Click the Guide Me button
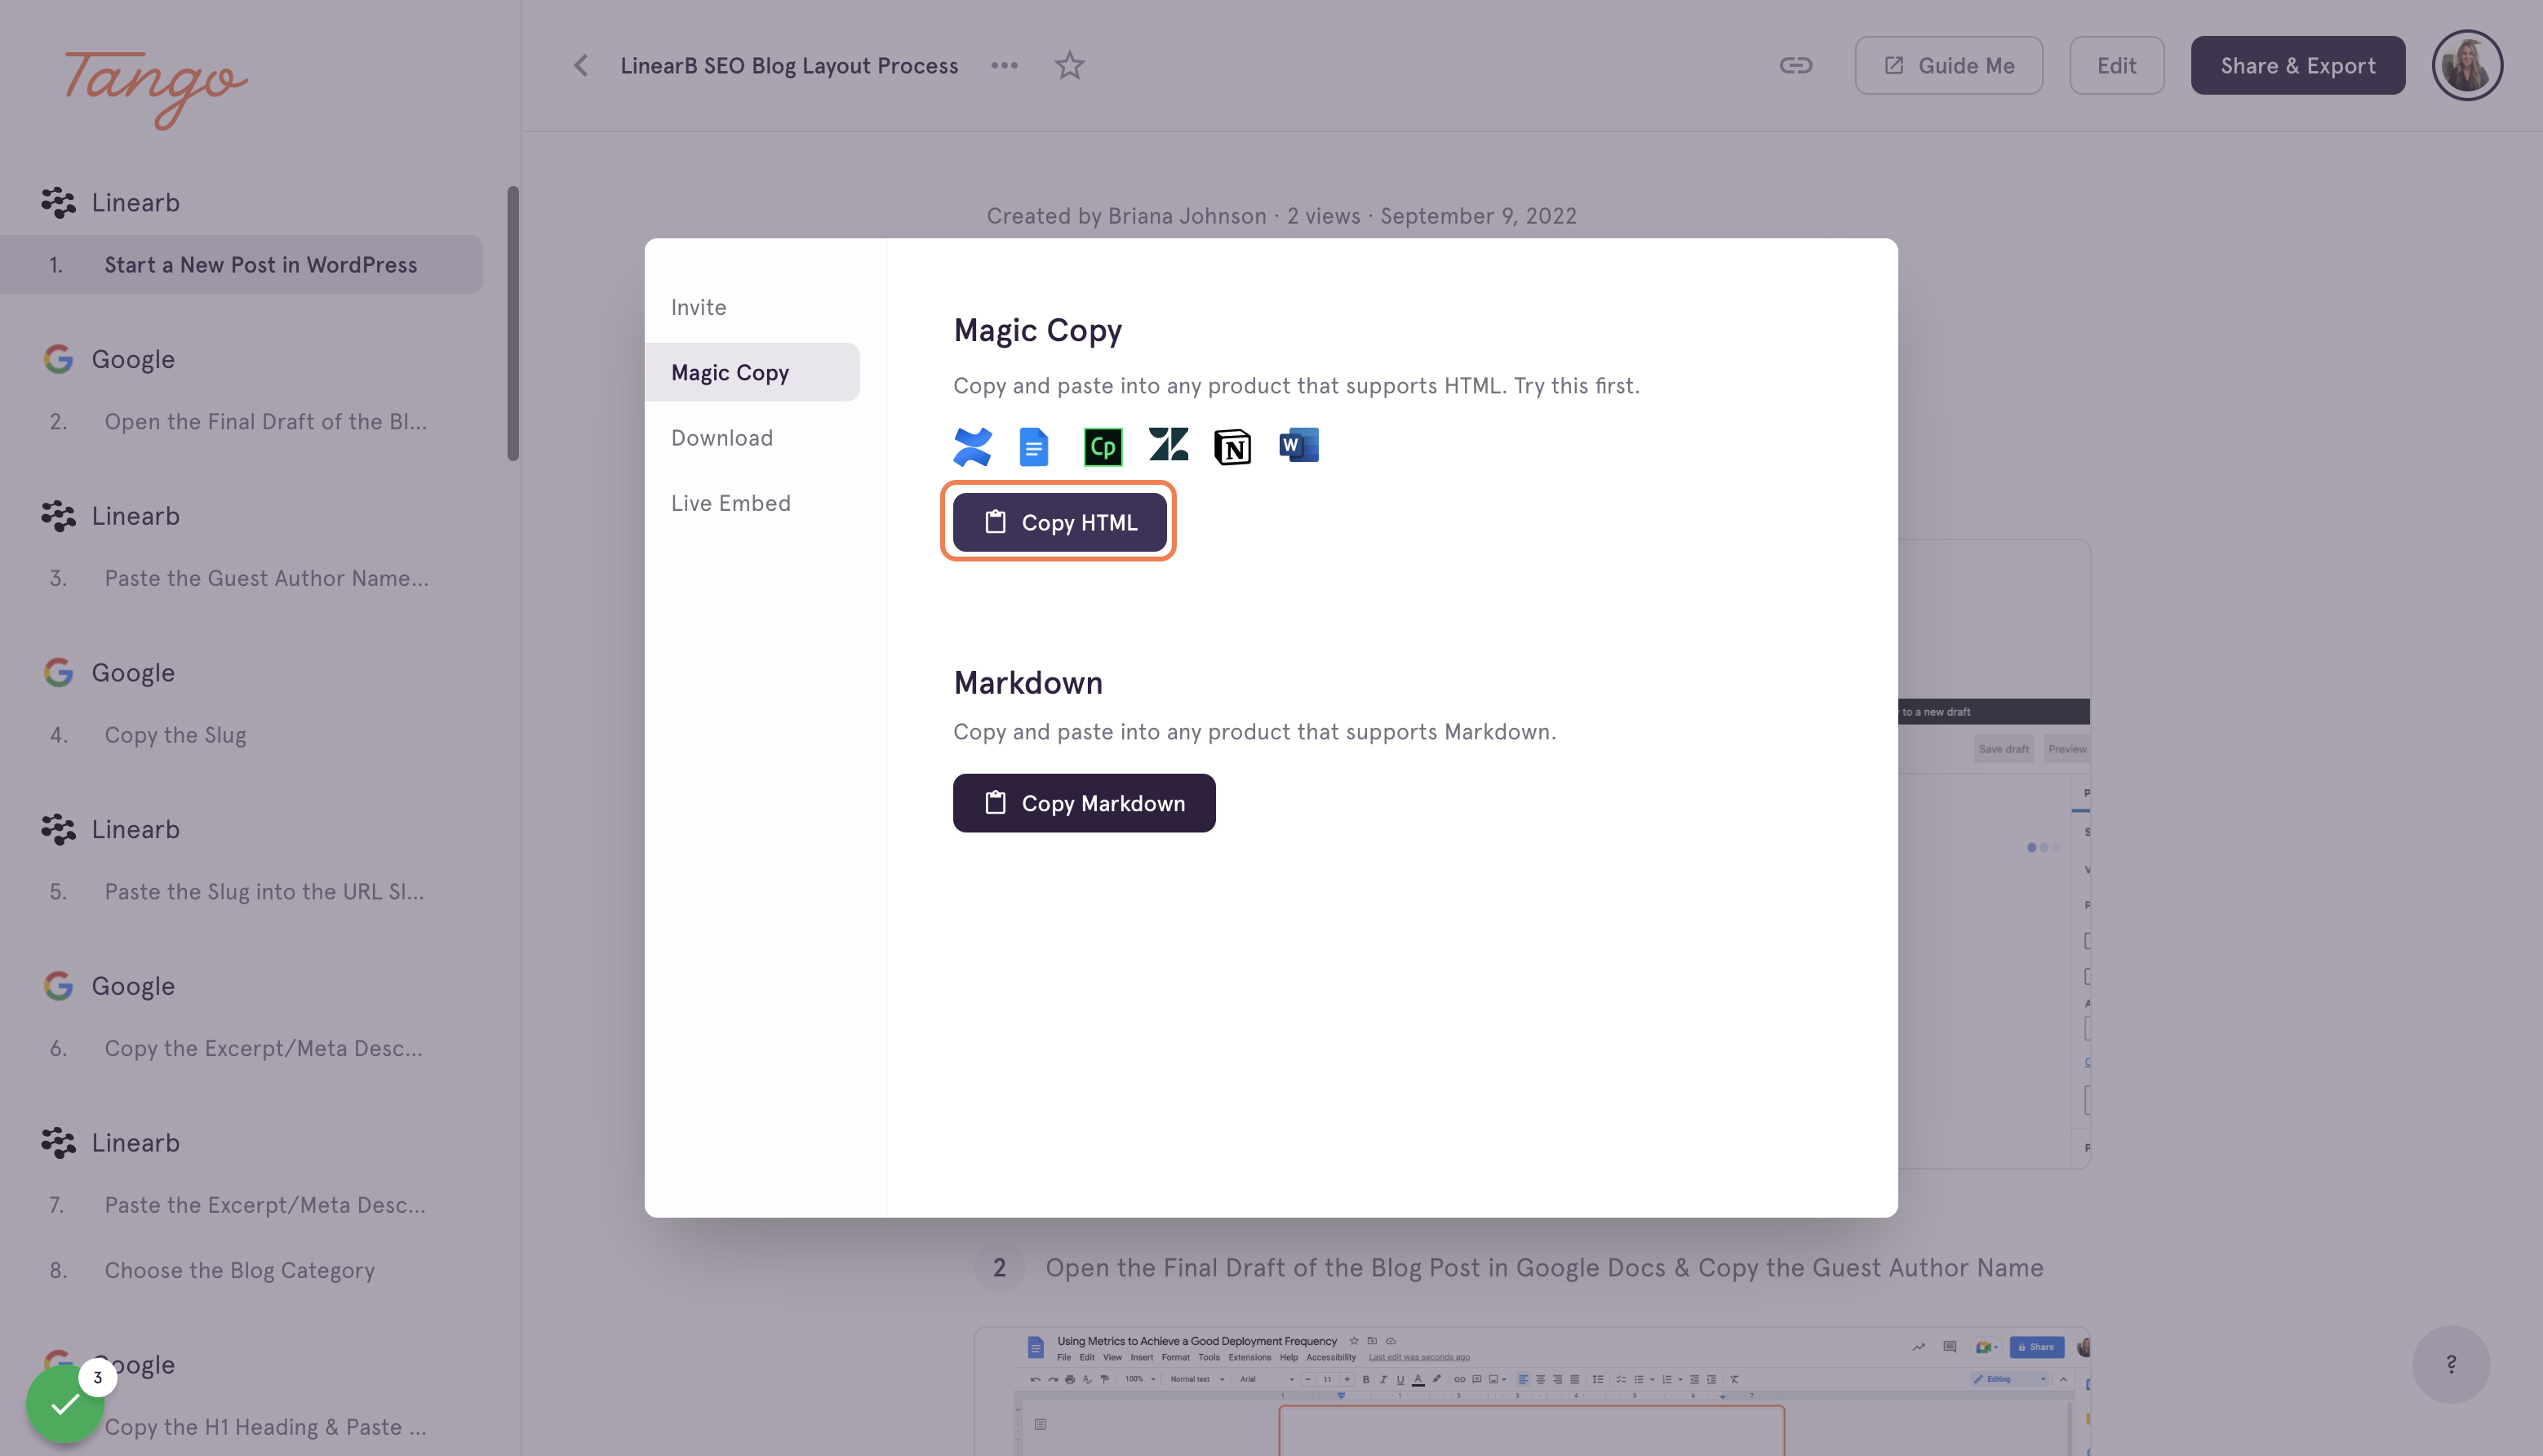2543x1456 pixels. (x=1948, y=66)
